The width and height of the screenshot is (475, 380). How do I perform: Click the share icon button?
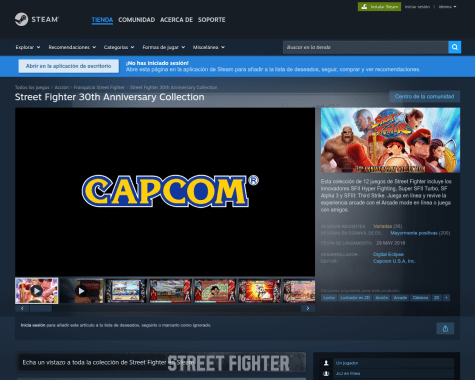point(445,329)
